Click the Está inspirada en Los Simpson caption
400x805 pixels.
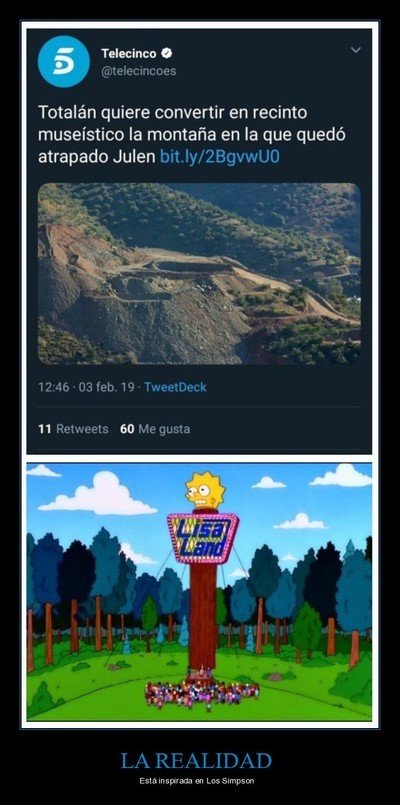(197, 781)
